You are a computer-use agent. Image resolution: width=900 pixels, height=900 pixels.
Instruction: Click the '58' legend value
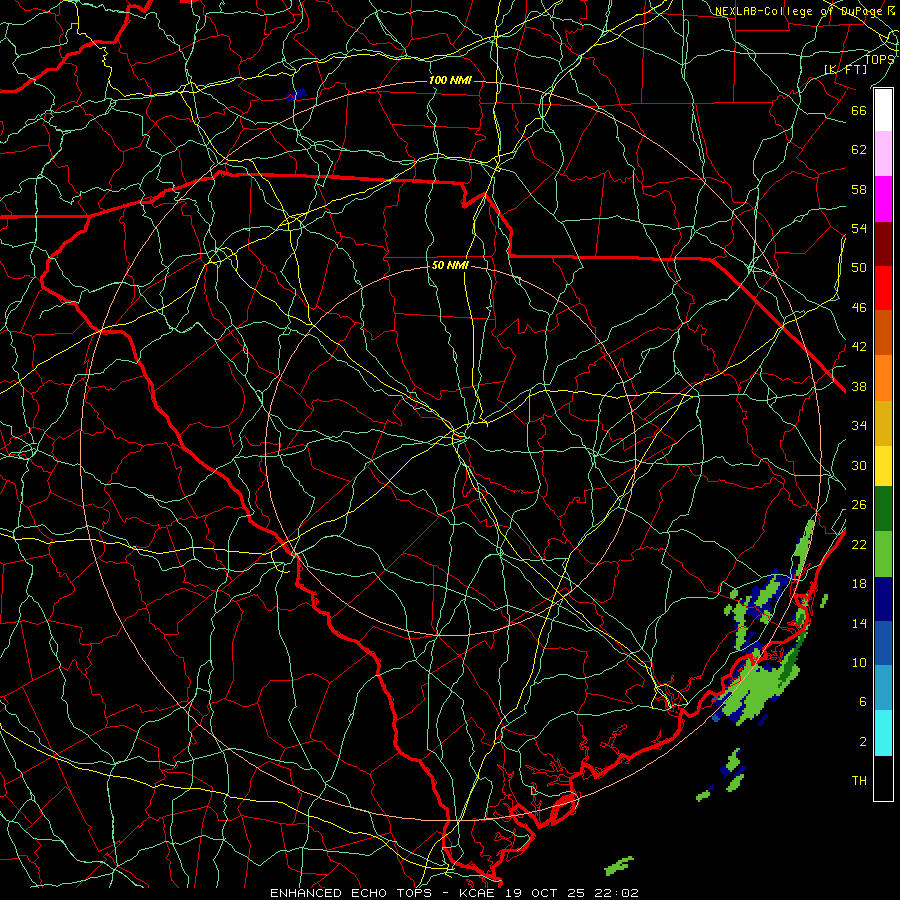tap(859, 189)
